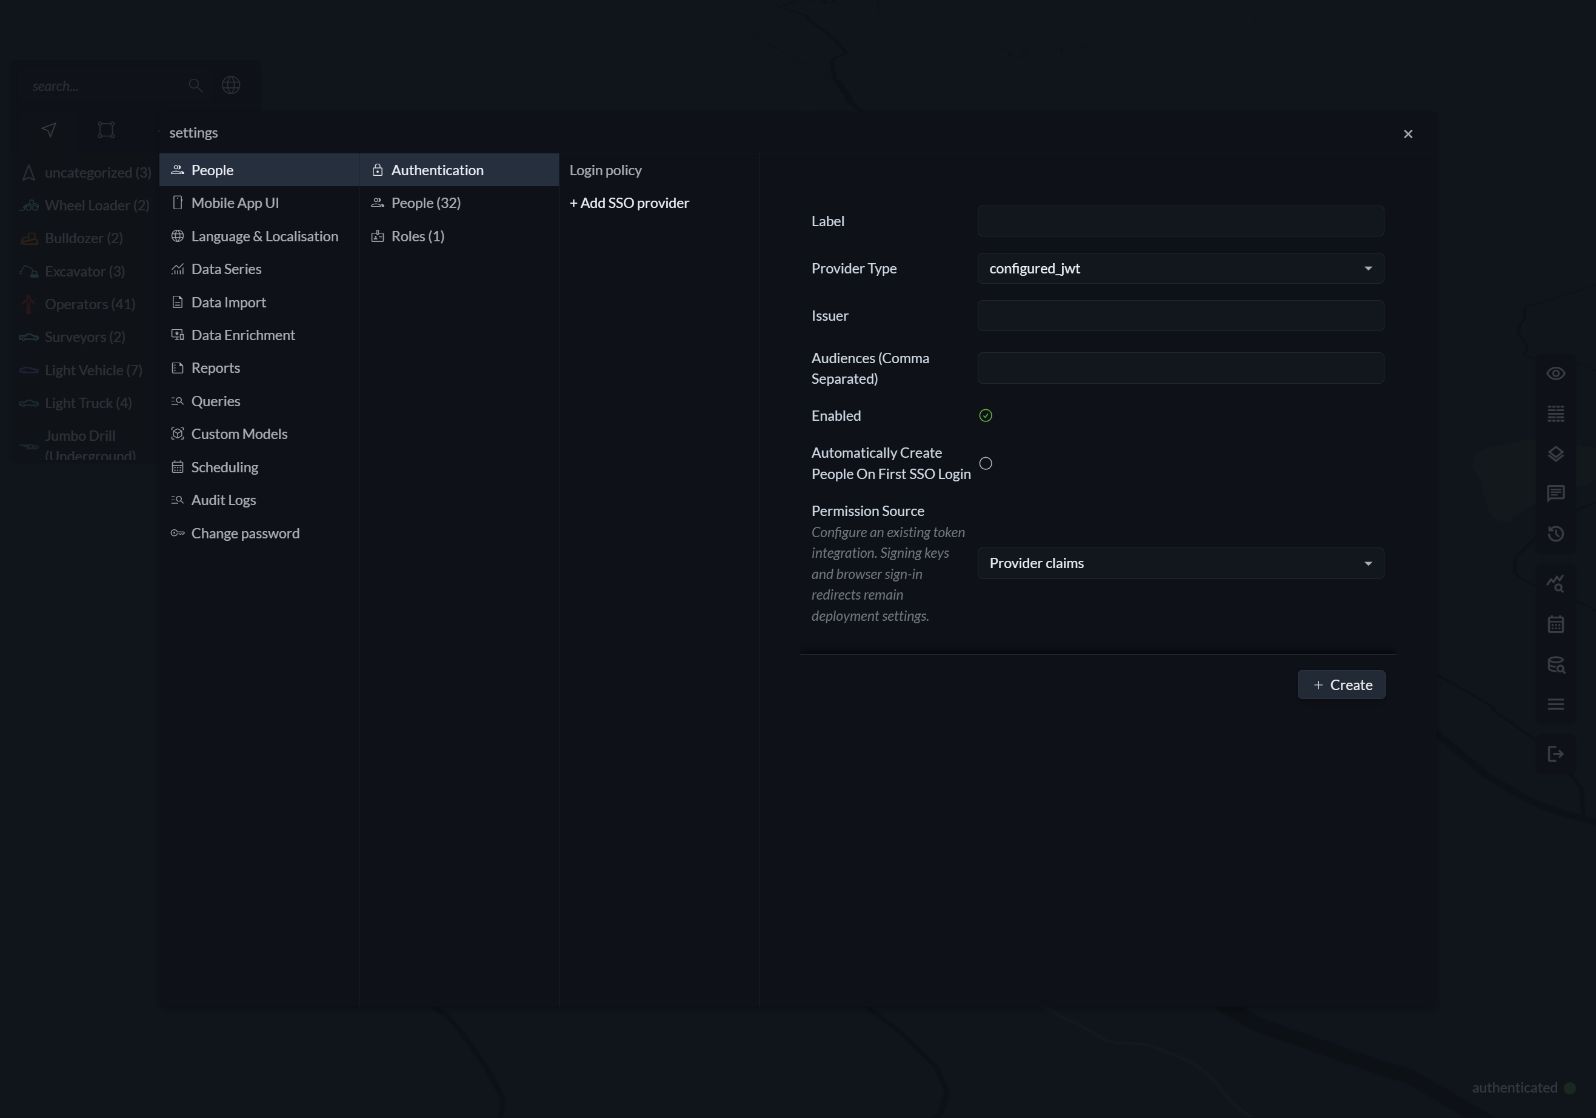This screenshot has height=1118, width=1596.
Task: Open the Audit Logs settings
Action: tap(258, 500)
